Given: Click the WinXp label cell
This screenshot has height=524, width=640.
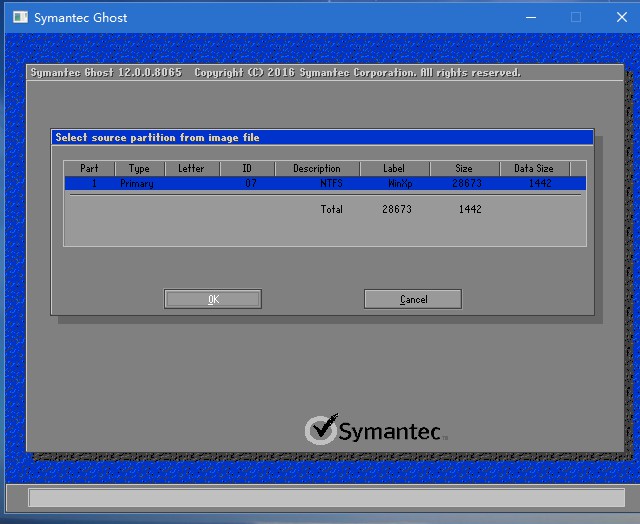Looking at the screenshot, I should [x=400, y=184].
